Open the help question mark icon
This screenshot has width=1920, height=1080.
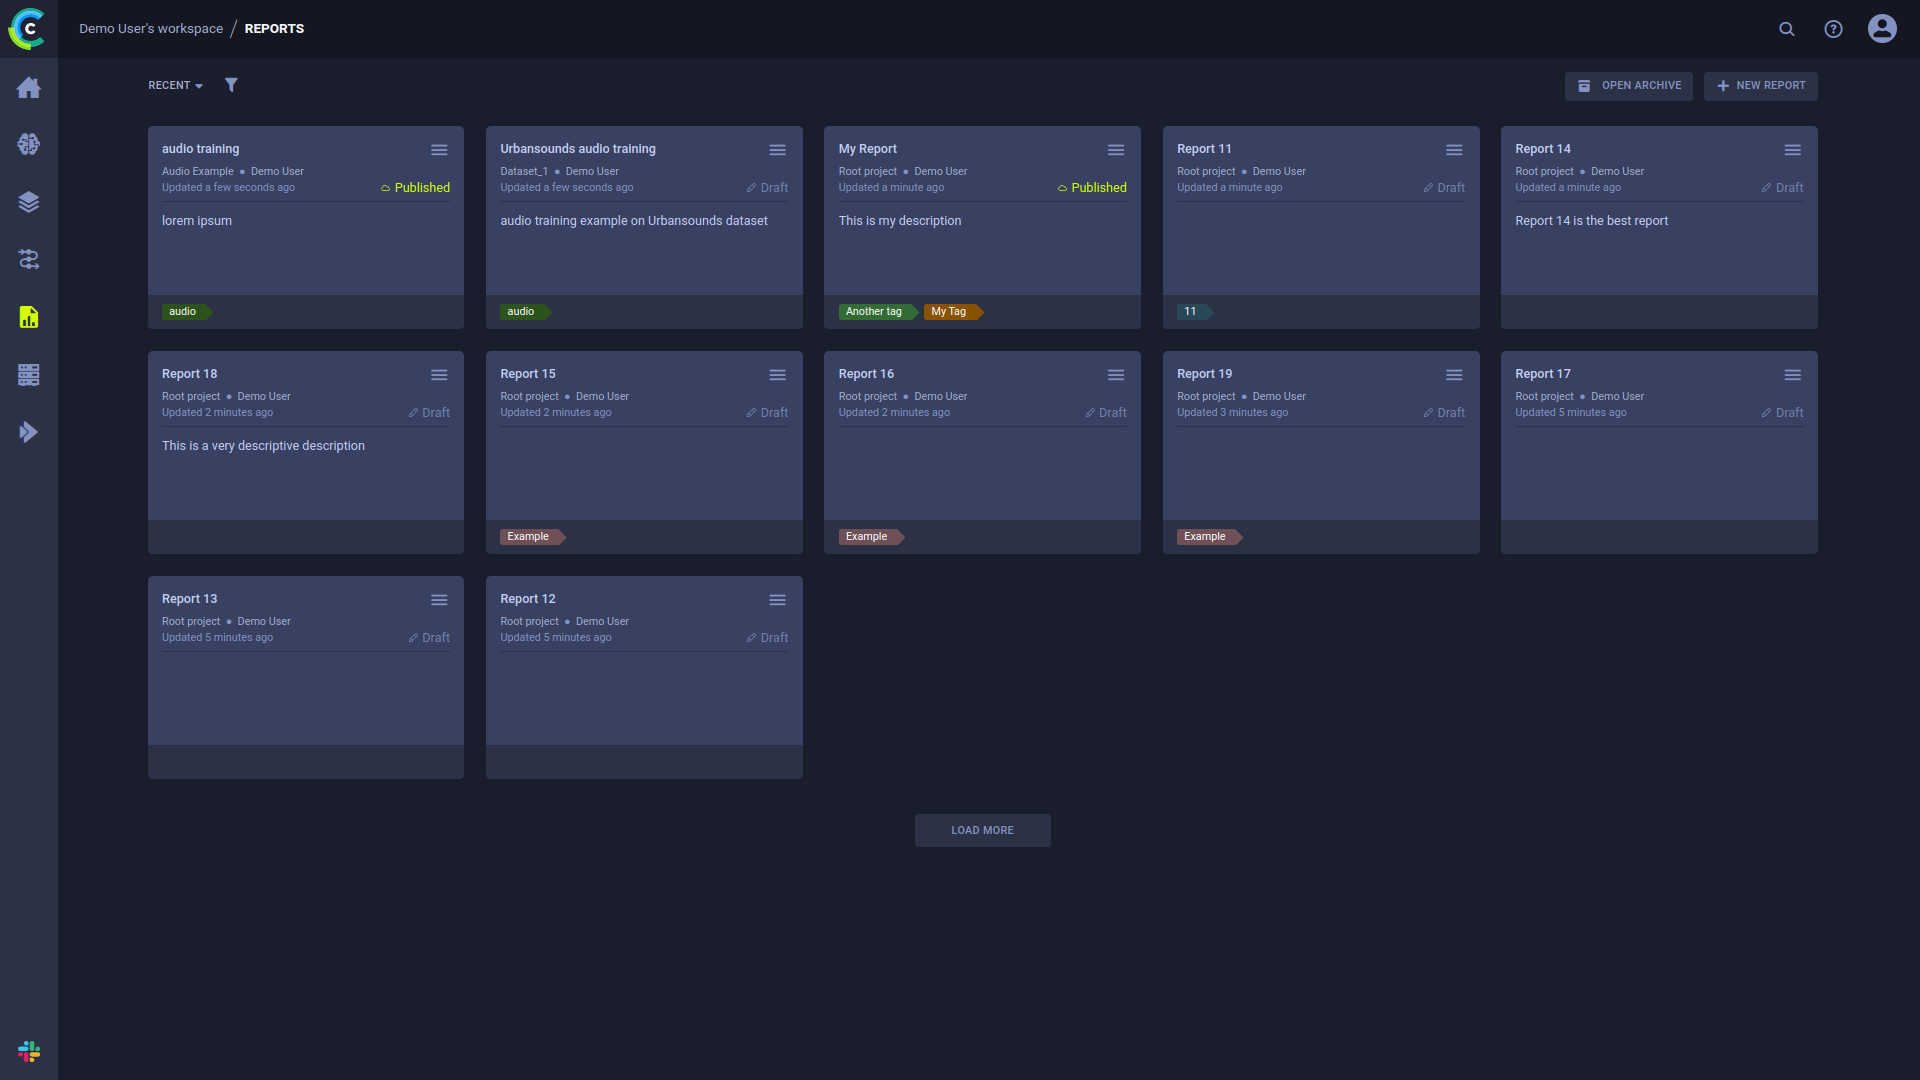[x=1834, y=29]
